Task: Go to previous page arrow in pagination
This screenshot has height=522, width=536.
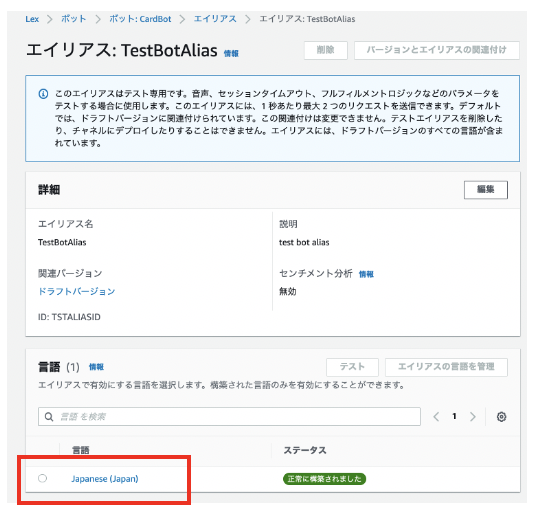Action: pyautogui.click(x=436, y=416)
